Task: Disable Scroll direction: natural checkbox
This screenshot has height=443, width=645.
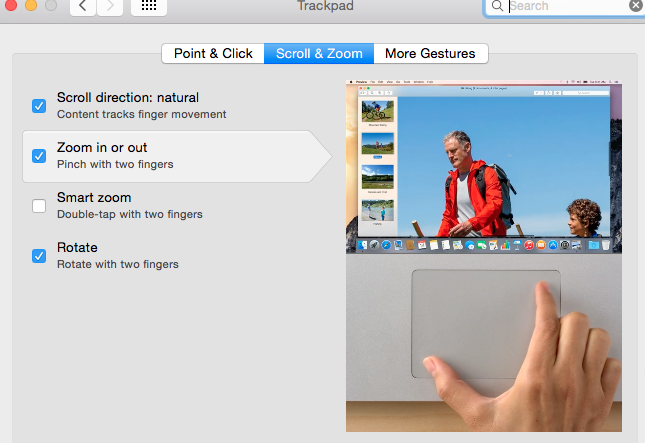Action: tap(39, 106)
